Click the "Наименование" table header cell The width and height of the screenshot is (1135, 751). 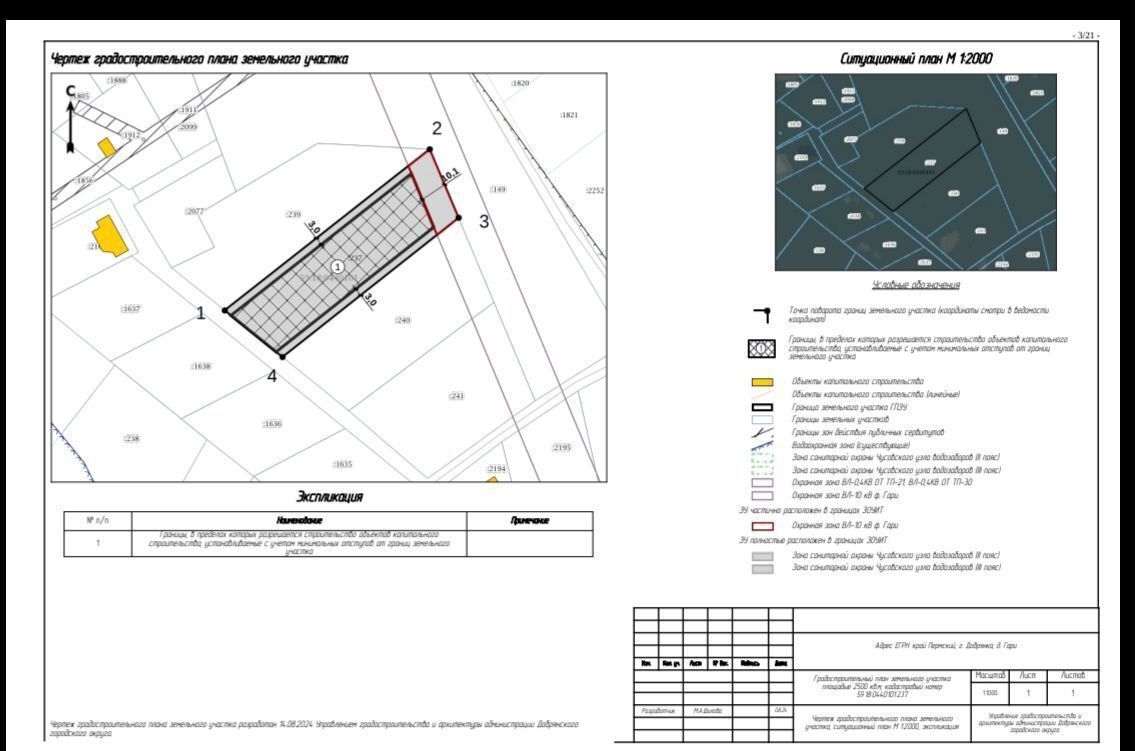[x=299, y=521]
